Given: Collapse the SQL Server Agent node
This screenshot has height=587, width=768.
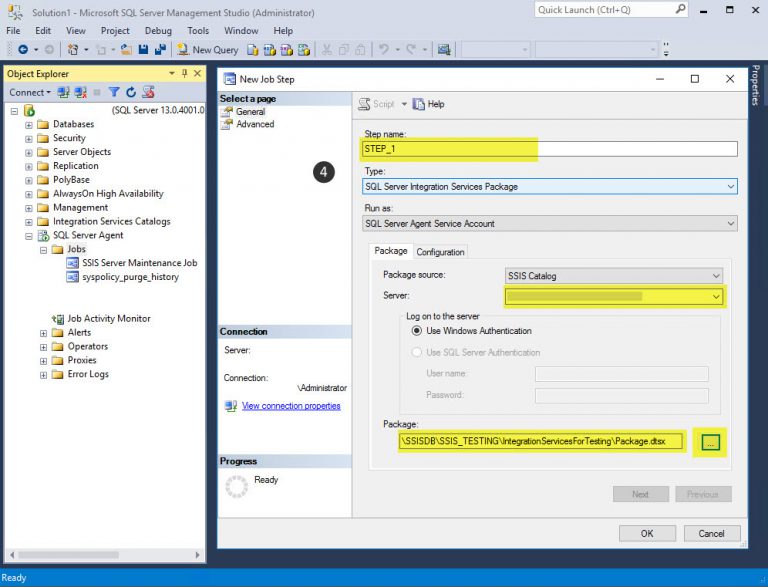Looking at the screenshot, I should click(x=29, y=236).
